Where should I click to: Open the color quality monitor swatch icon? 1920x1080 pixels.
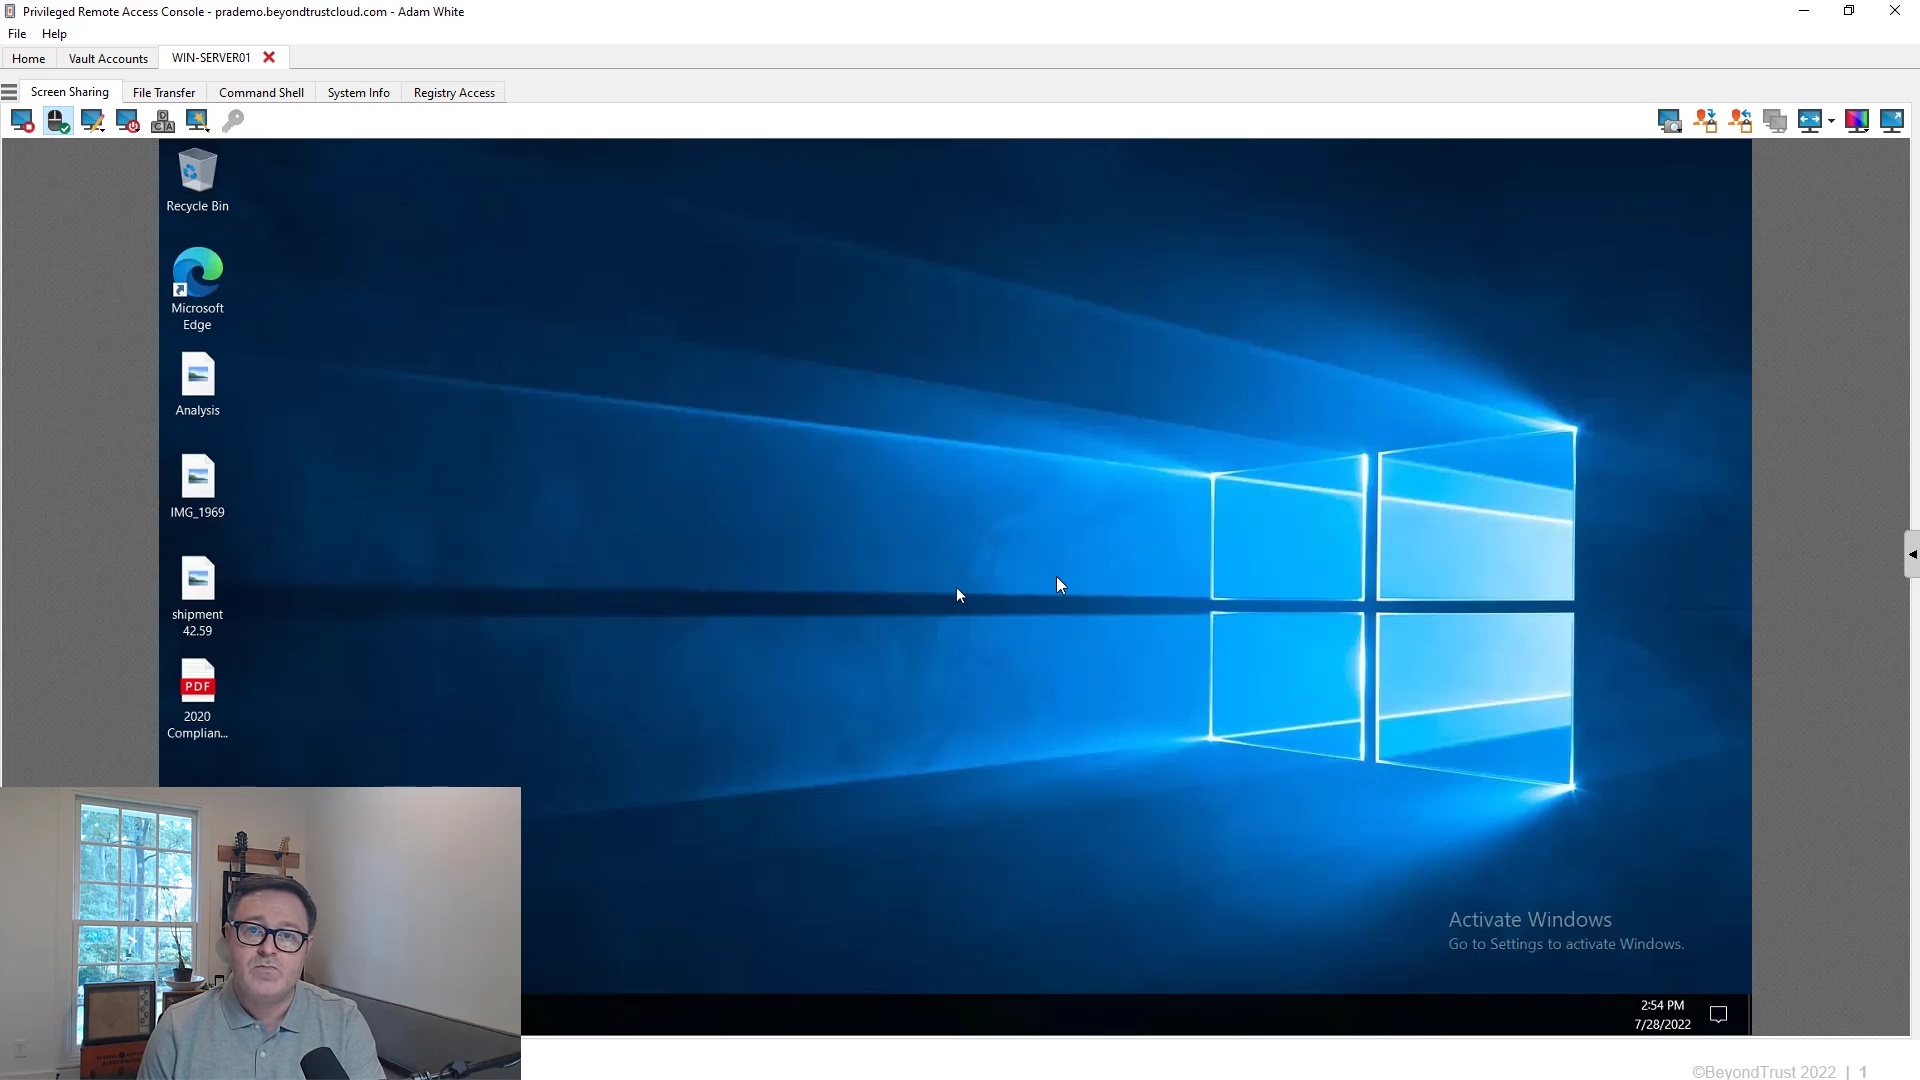click(1857, 121)
